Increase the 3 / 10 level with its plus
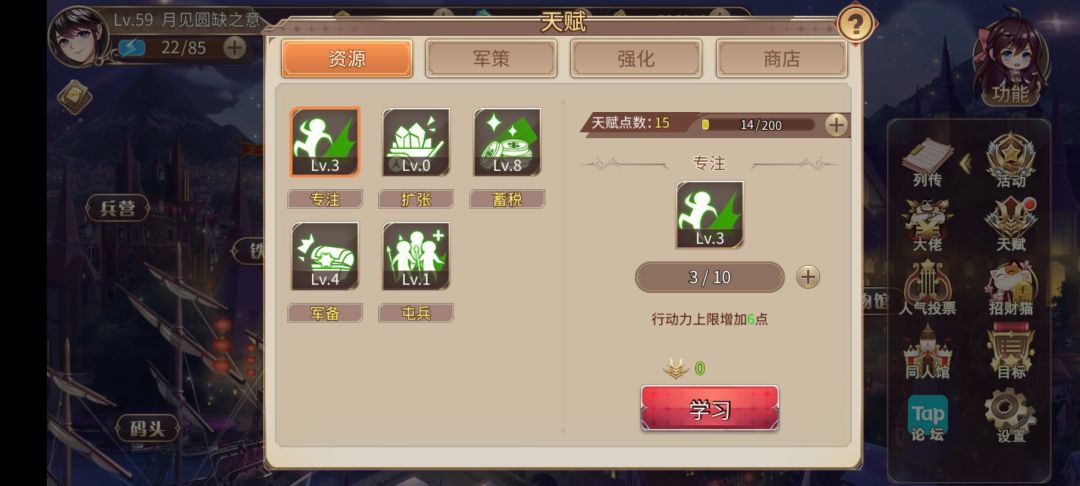This screenshot has width=1080, height=486. [x=808, y=277]
